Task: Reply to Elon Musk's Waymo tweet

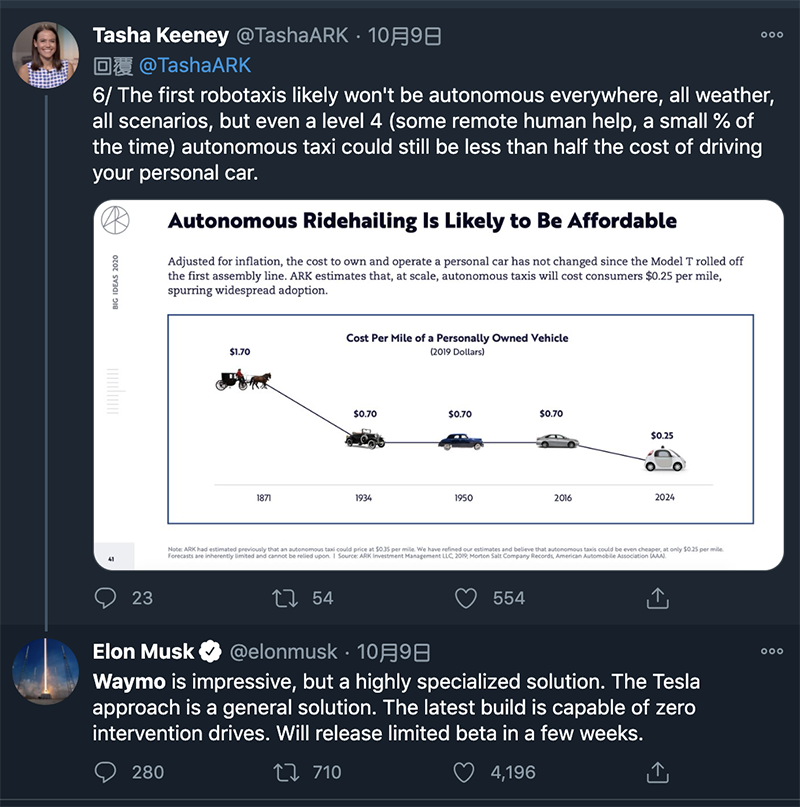Action: pos(106,772)
